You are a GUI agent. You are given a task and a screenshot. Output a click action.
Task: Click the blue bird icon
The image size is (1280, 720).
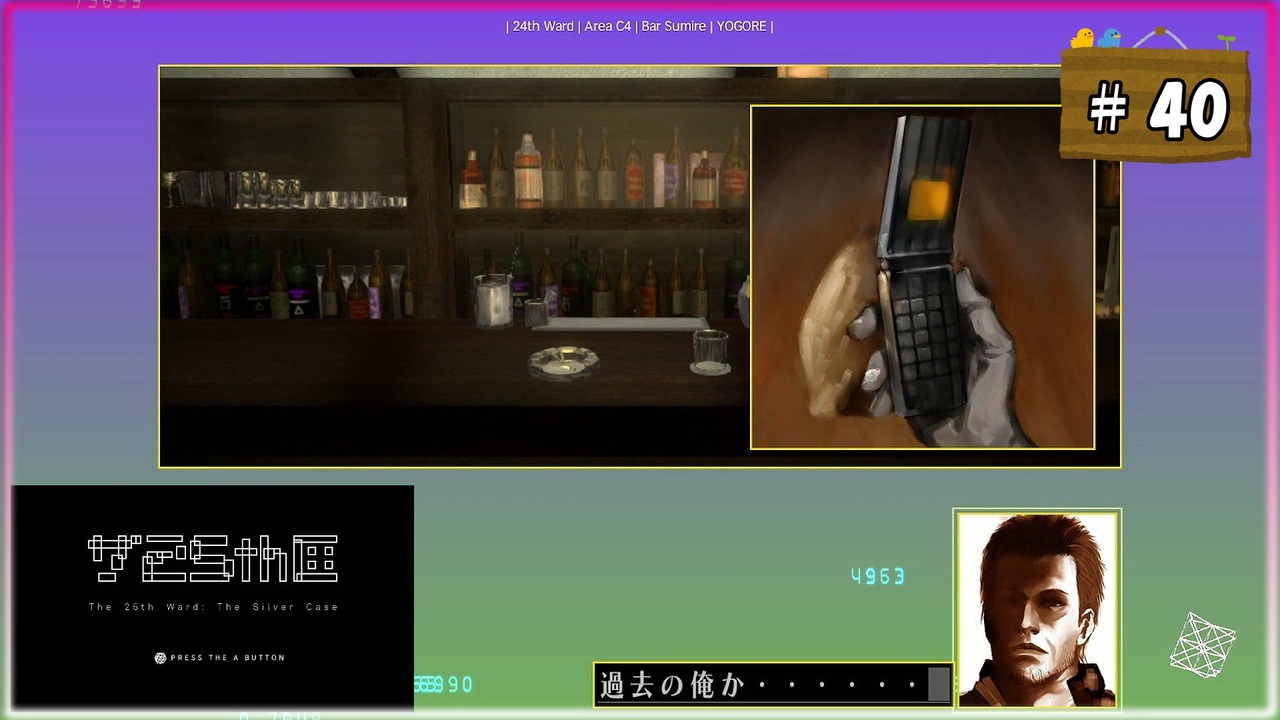point(1109,39)
